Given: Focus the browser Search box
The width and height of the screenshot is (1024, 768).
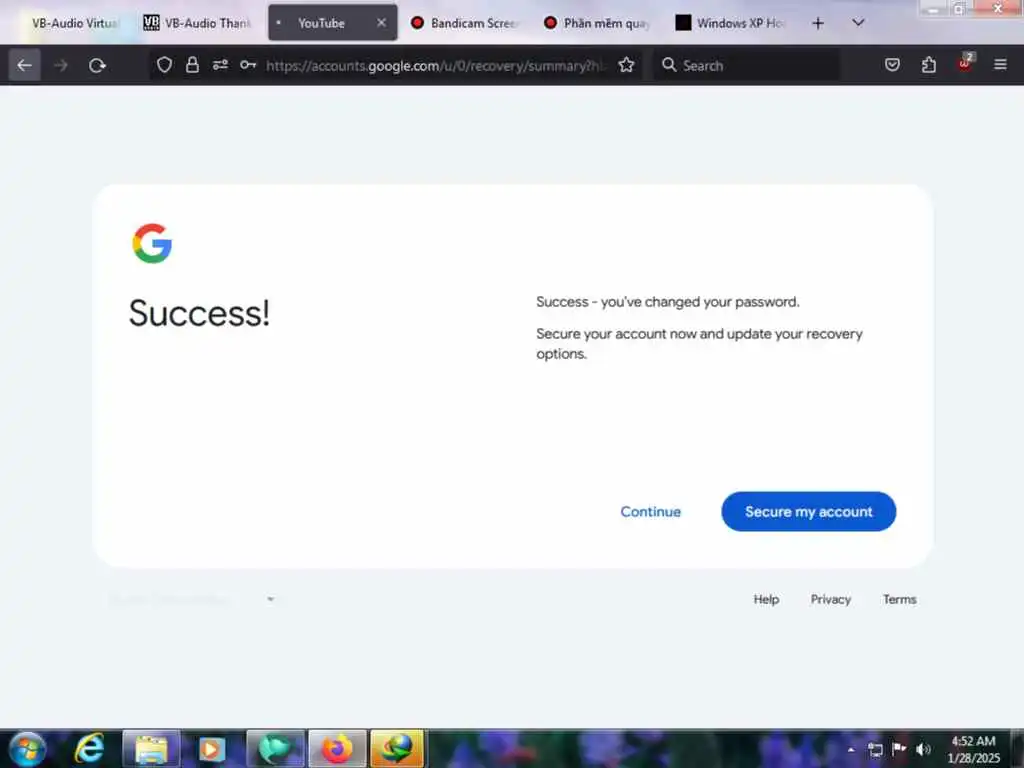Looking at the screenshot, I should 747,65.
